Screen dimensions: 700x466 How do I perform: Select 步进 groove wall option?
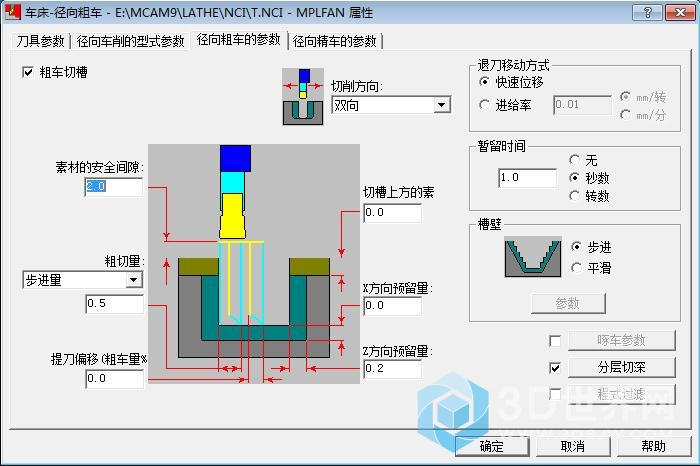pyautogui.click(x=576, y=246)
